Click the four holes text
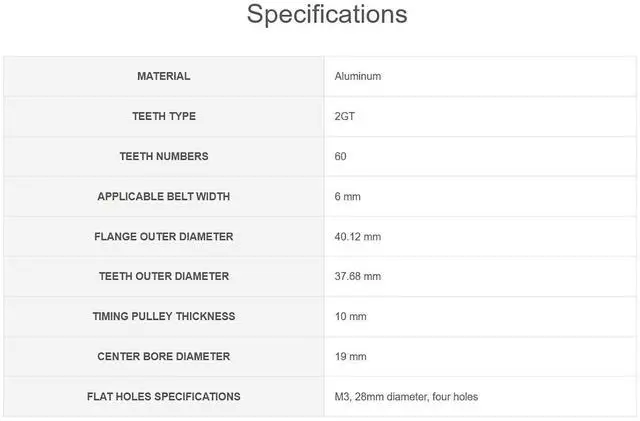 point(455,396)
